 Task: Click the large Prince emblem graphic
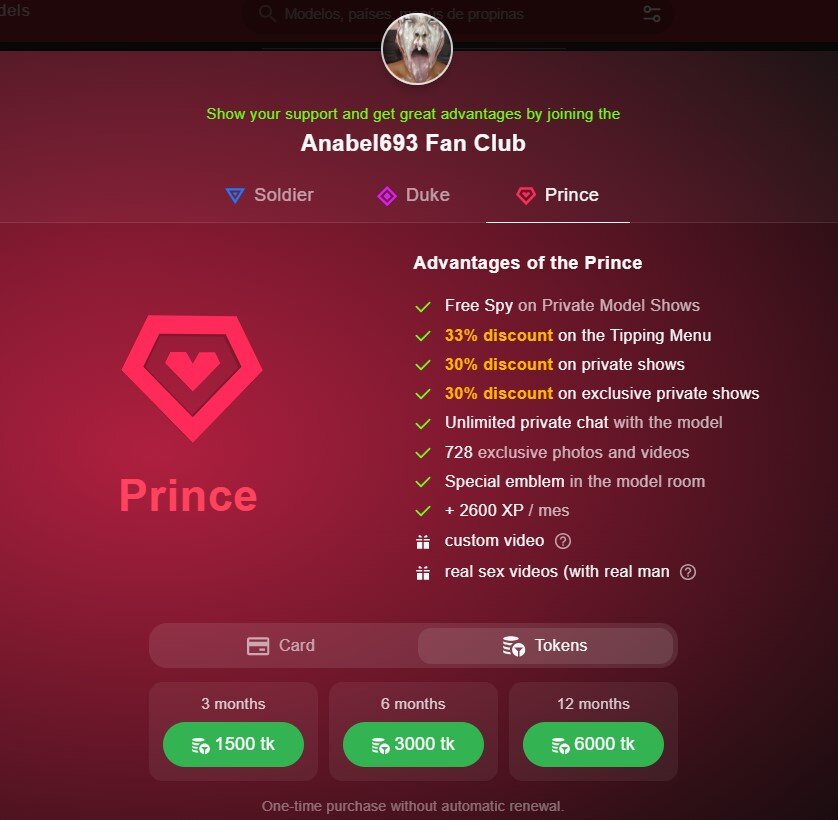[x=192, y=378]
